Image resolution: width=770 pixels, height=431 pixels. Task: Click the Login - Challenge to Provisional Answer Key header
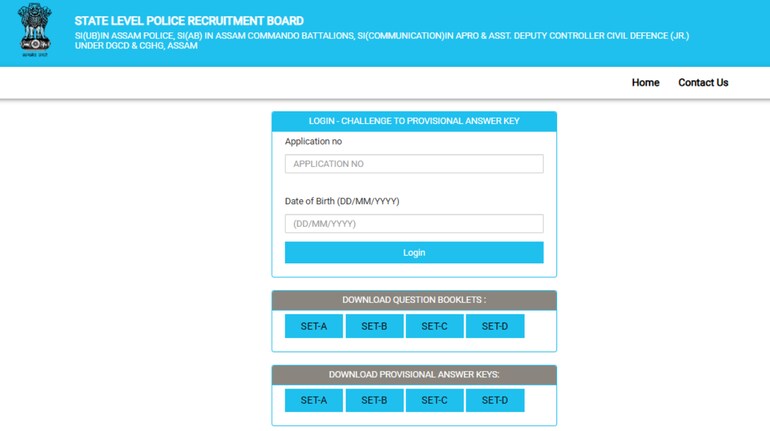pos(414,121)
